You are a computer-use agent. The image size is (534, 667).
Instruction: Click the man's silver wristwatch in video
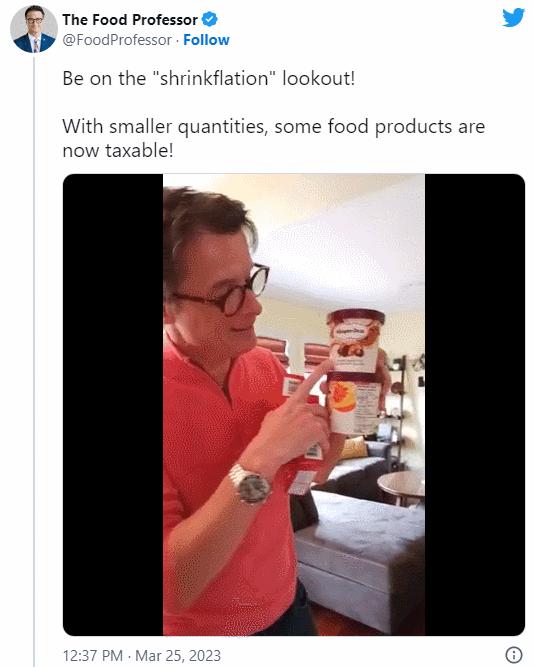(x=250, y=485)
